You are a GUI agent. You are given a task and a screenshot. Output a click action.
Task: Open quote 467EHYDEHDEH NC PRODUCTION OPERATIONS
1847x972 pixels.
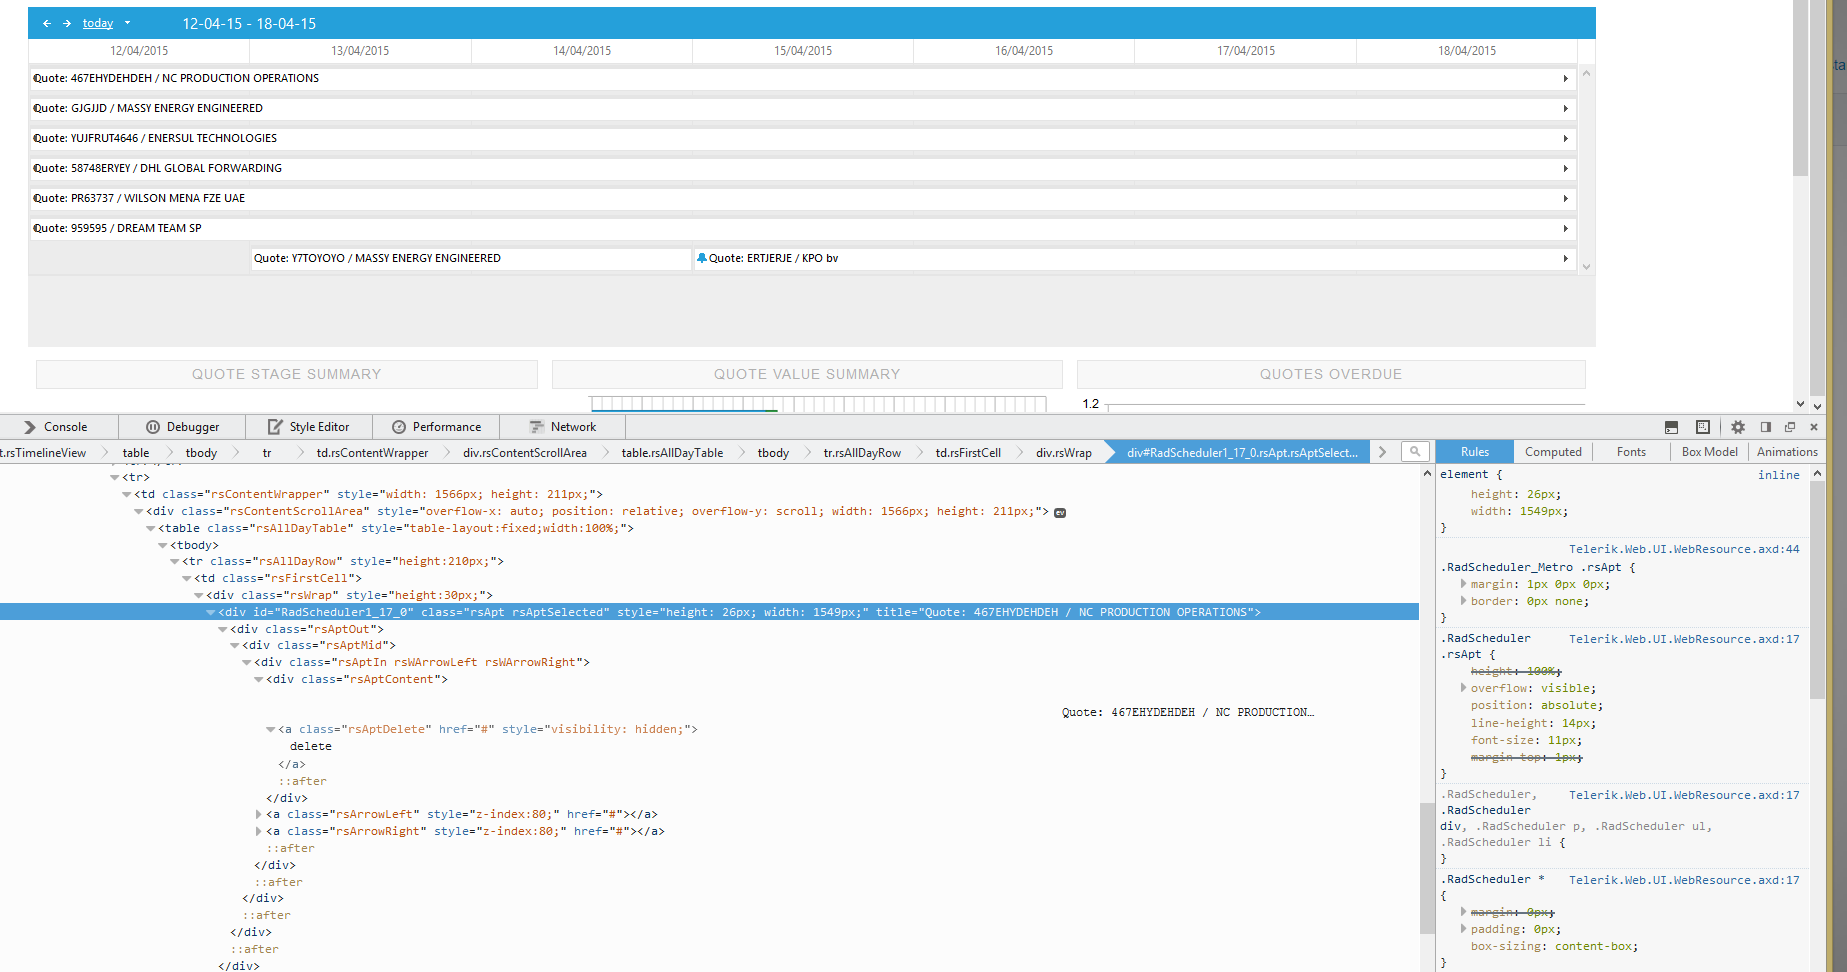click(x=802, y=78)
